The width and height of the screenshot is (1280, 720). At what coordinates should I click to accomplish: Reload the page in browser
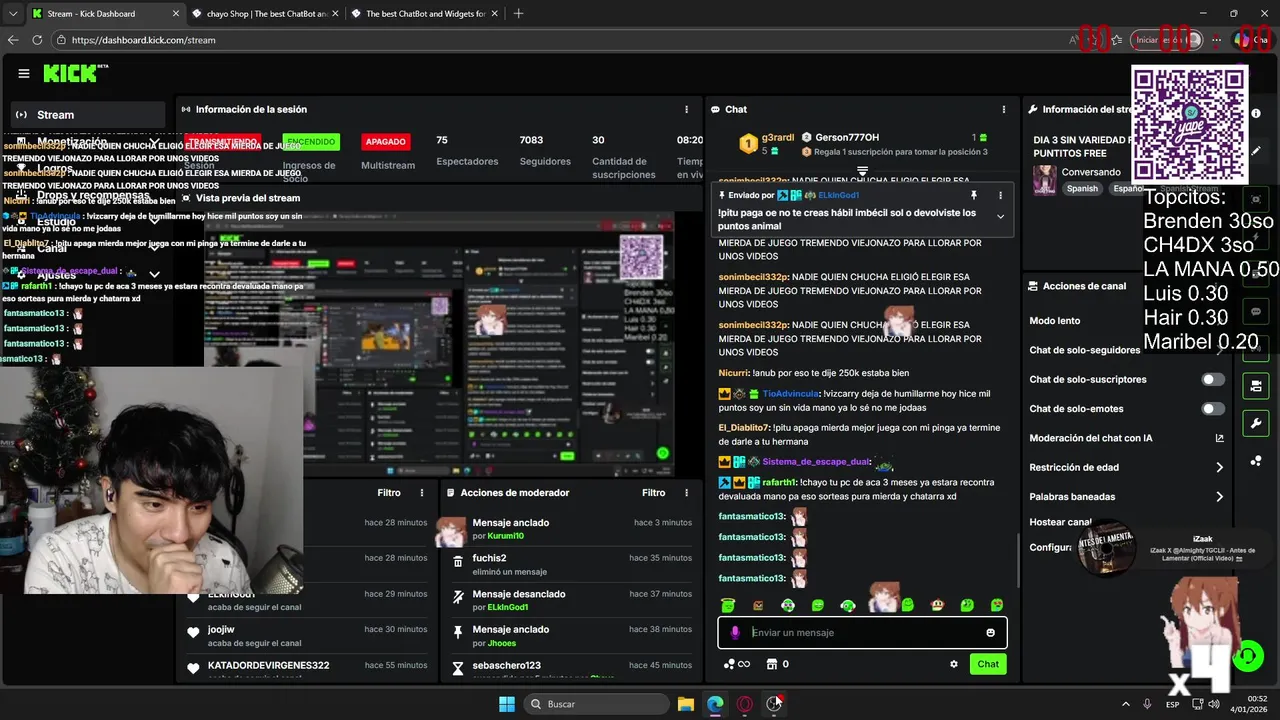(37, 40)
